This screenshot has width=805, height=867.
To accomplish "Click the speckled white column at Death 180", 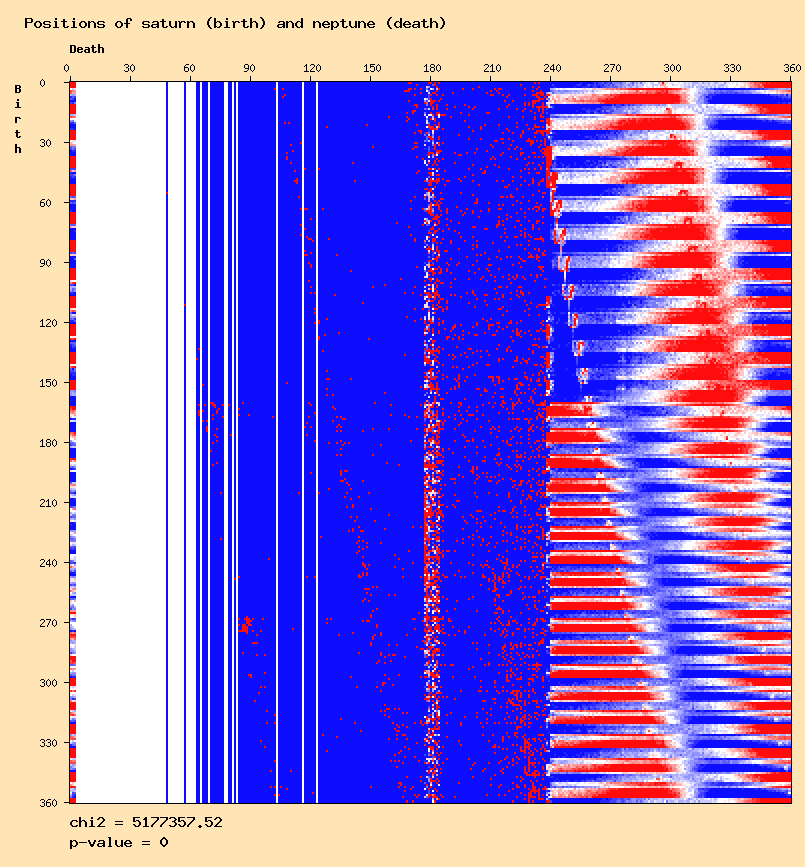I will coord(432,442).
